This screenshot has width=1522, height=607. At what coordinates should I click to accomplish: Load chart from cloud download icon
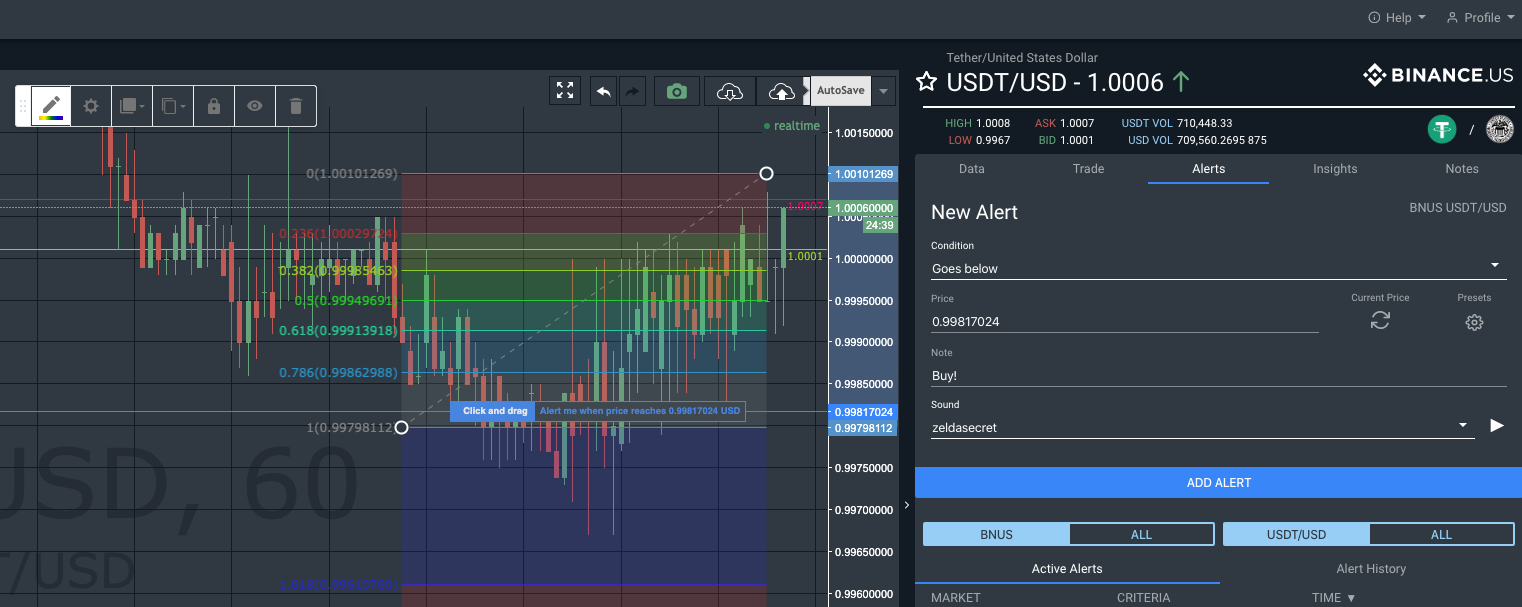(x=730, y=91)
